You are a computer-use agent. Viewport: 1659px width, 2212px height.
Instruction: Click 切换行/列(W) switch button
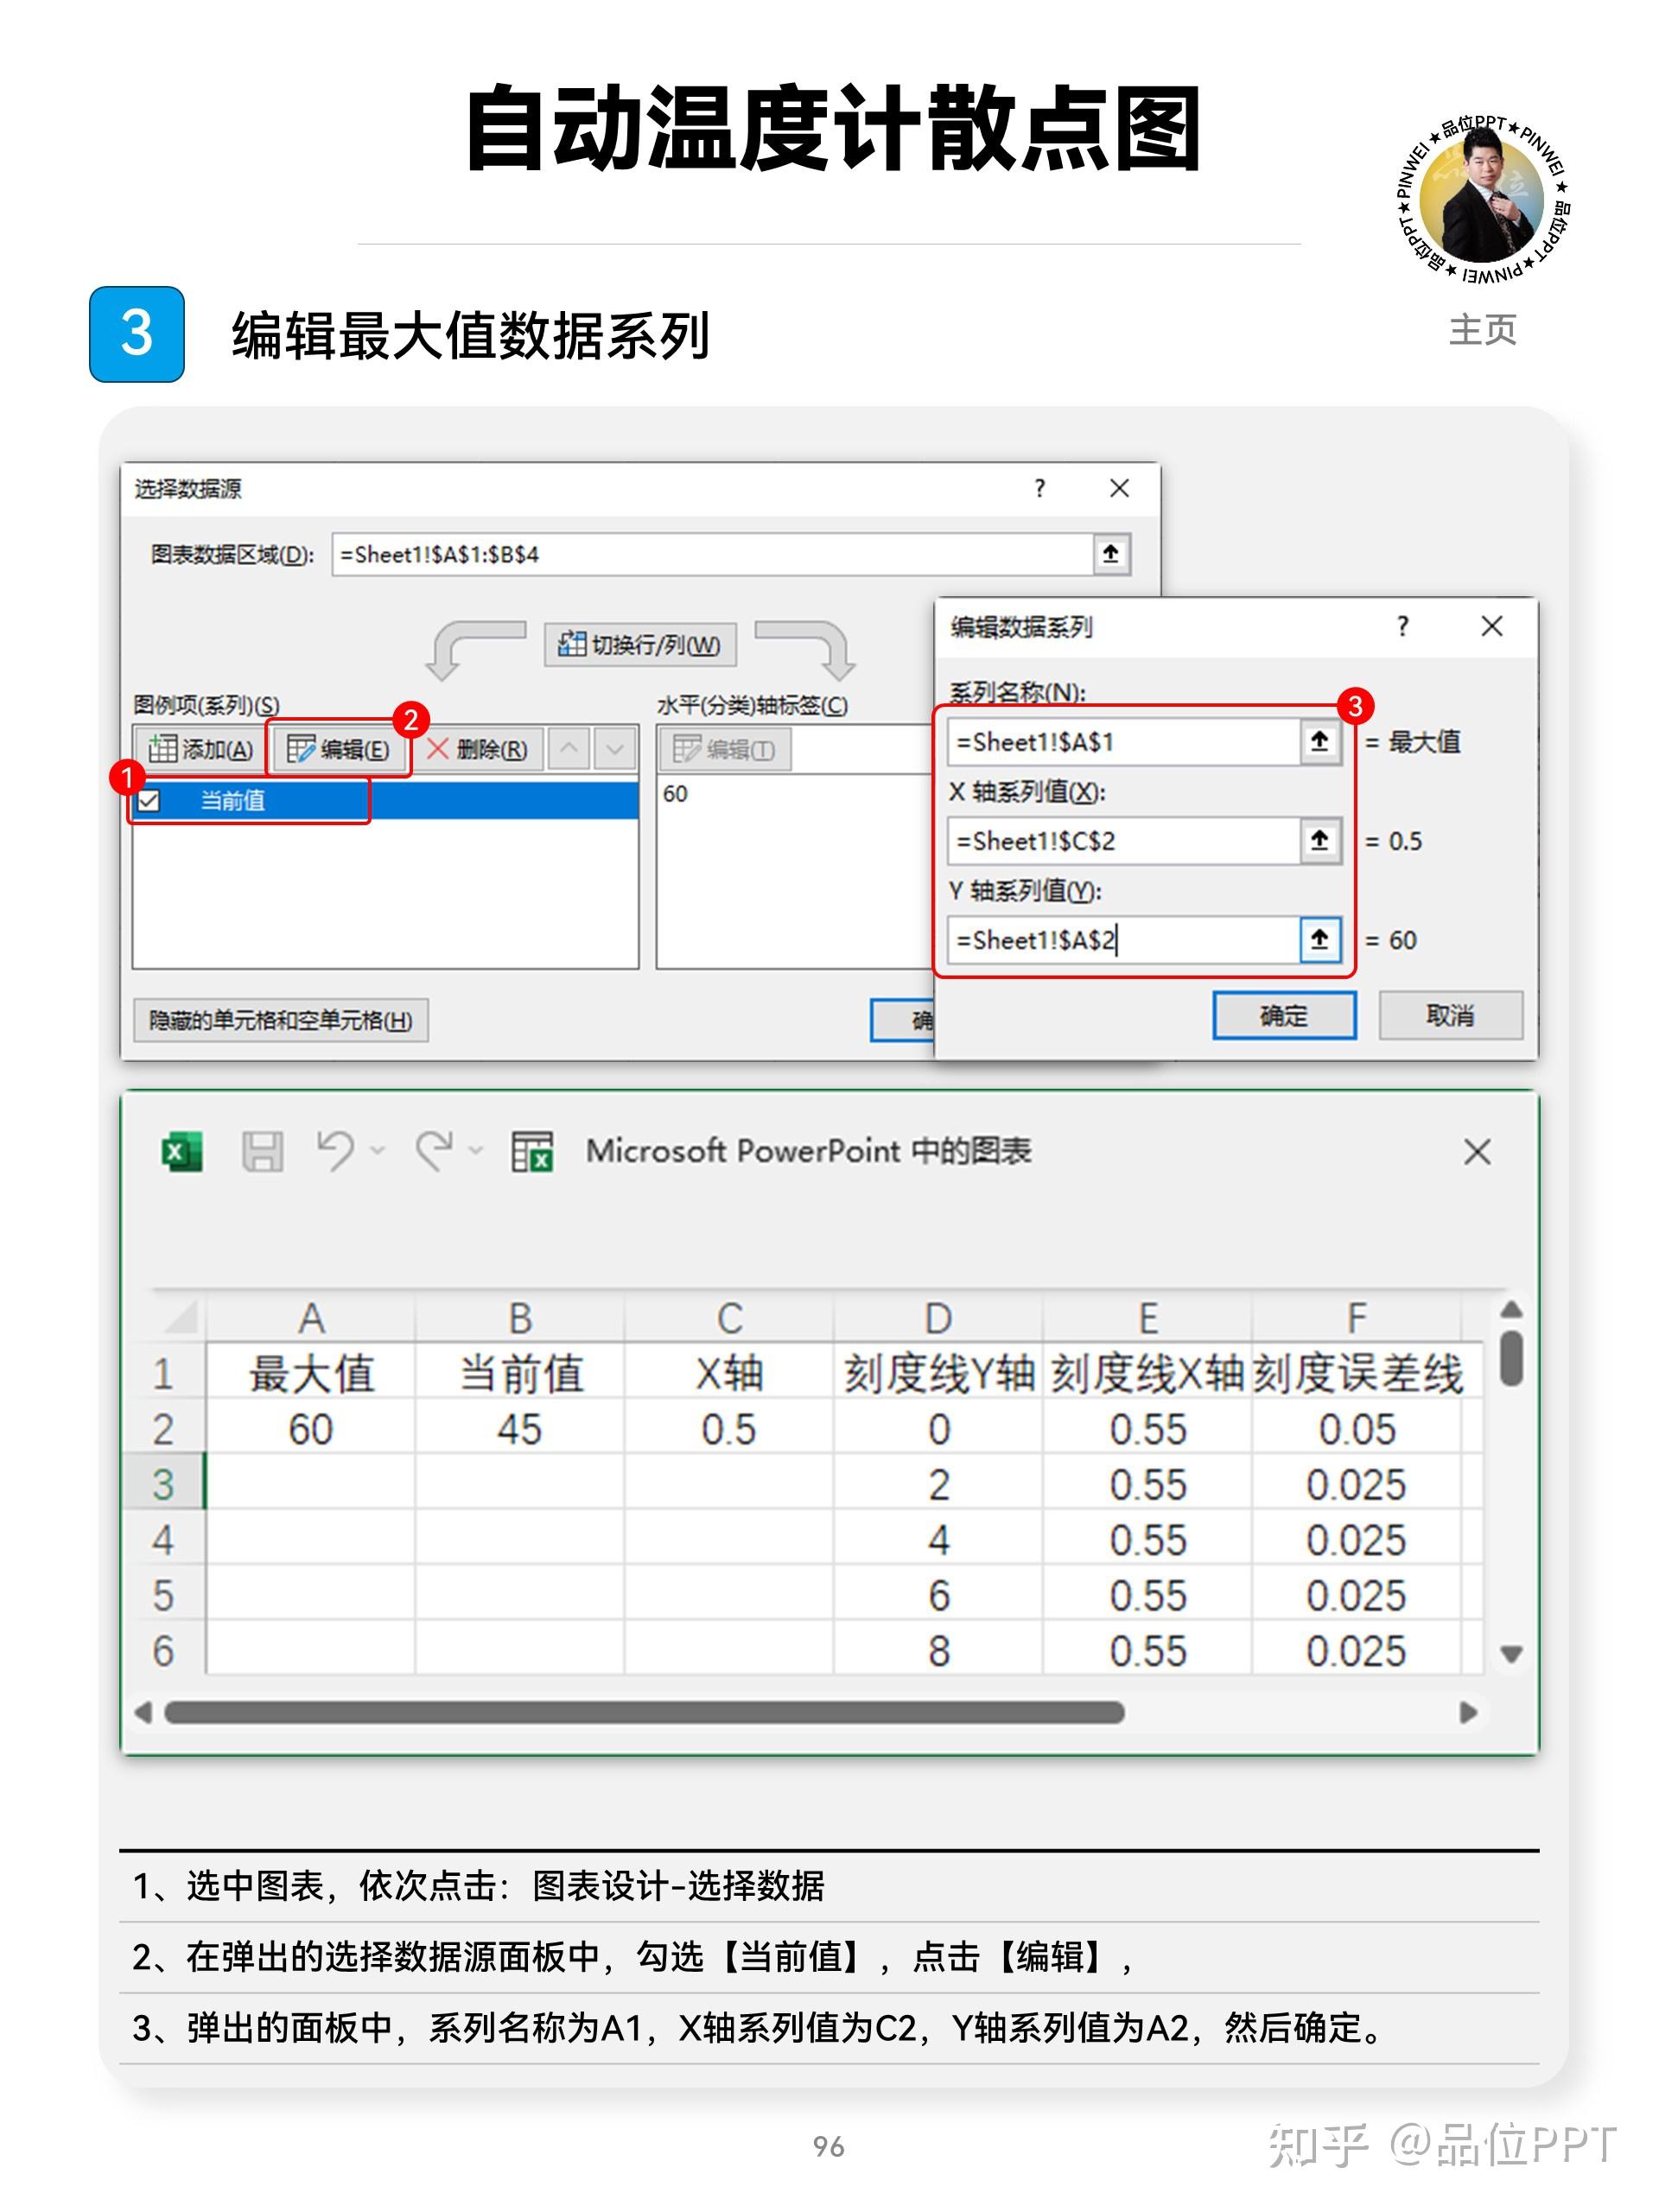[x=640, y=644]
